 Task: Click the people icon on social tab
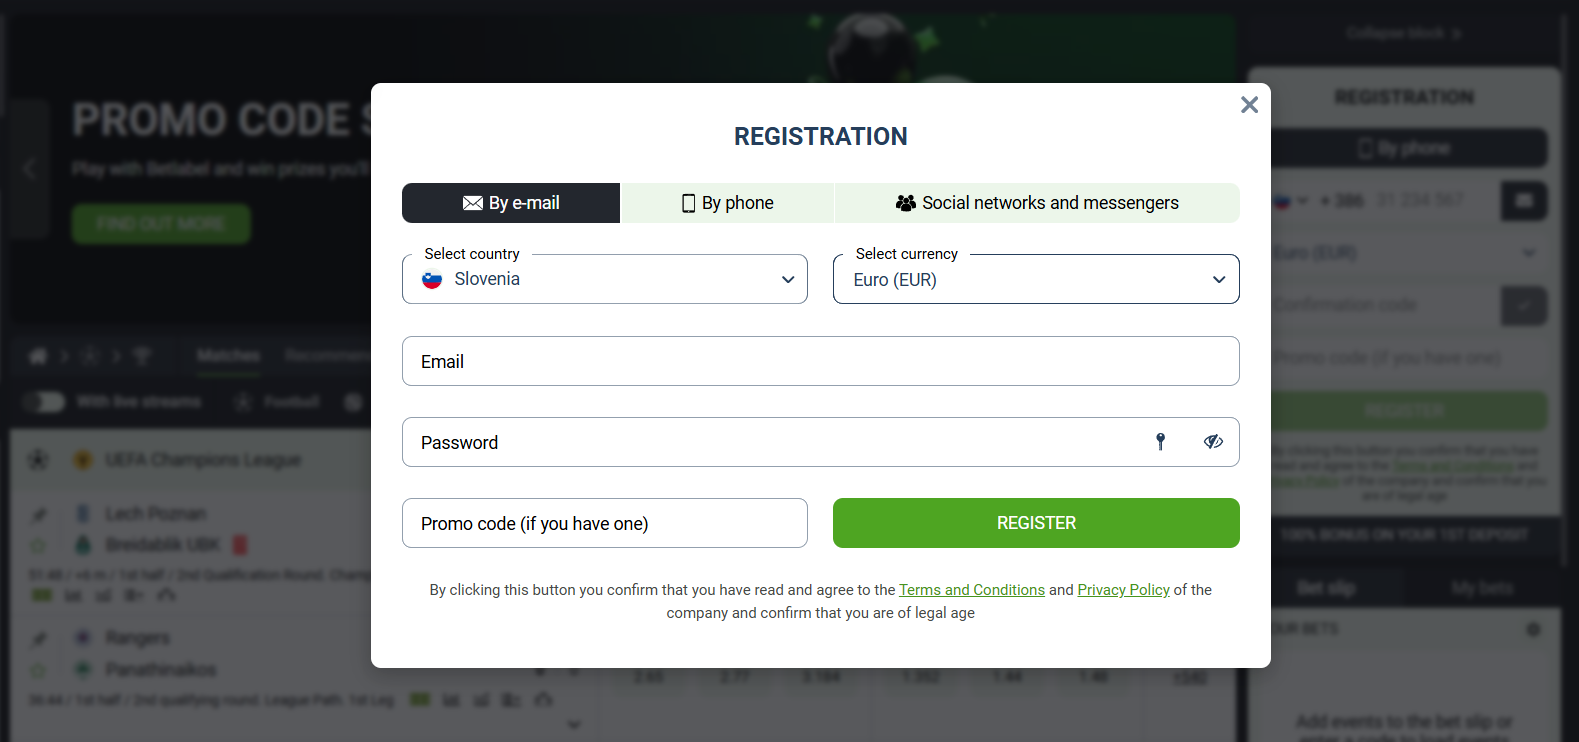point(906,203)
